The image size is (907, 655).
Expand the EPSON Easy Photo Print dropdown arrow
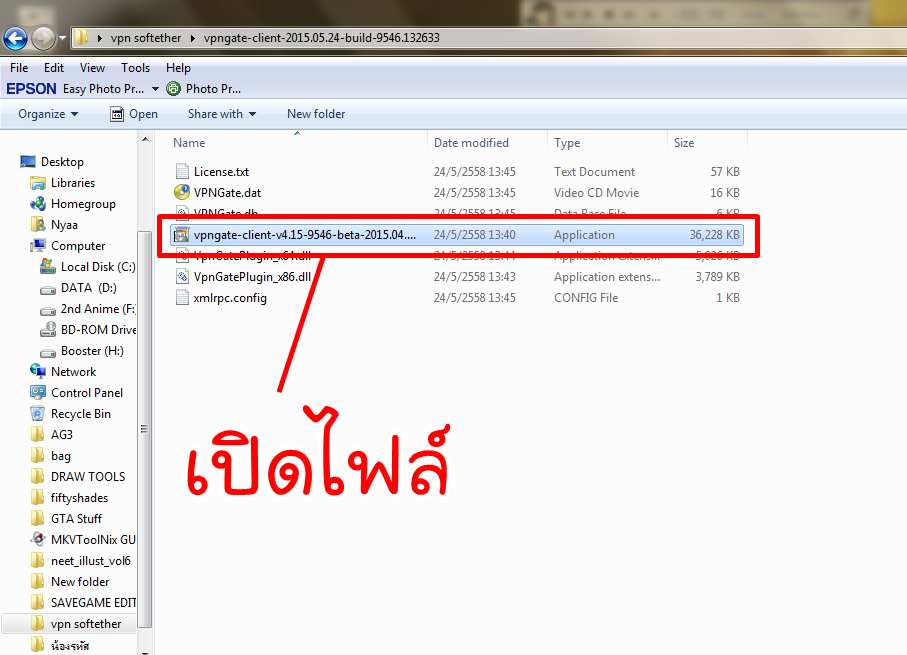[155, 89]
